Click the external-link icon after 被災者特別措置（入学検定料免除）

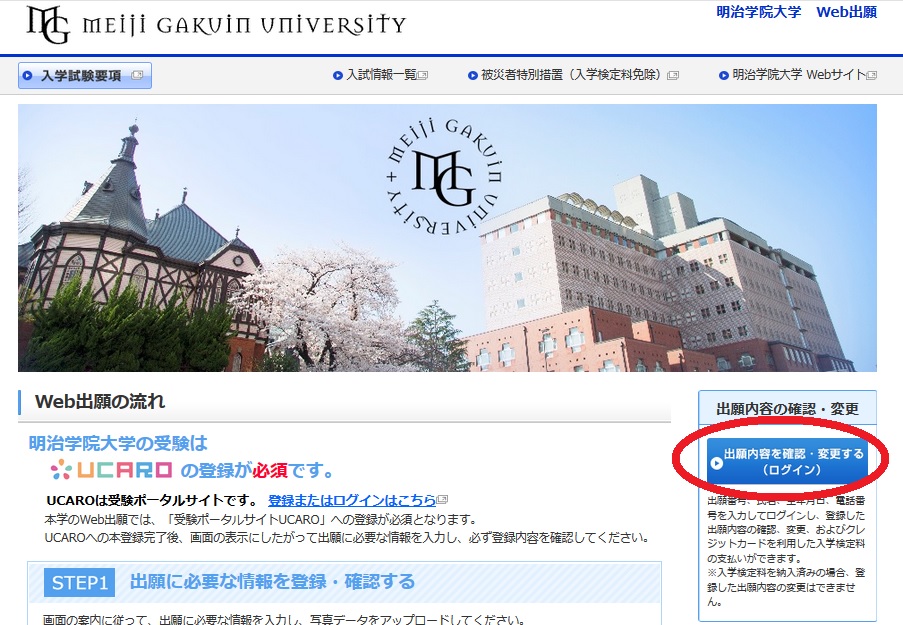point(673,75)
